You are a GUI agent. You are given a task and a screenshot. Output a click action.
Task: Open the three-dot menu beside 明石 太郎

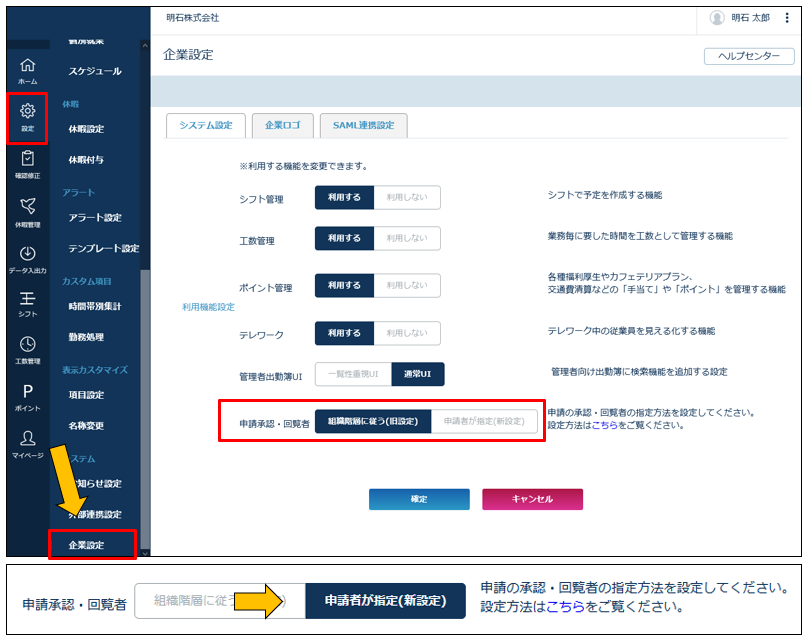[x=787, y=18]
